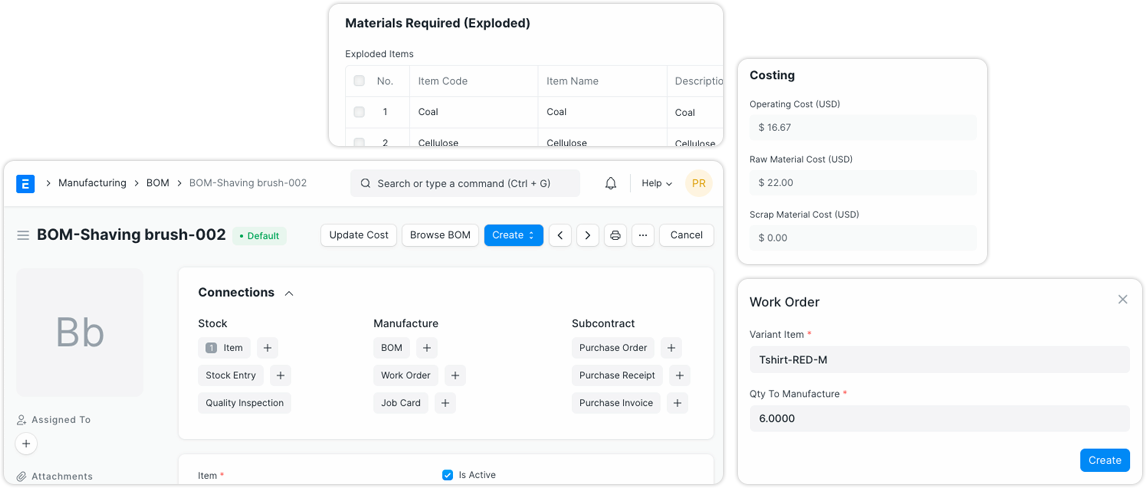Click the Operating Cost value field
The image size is (1146, 488).
tap(863, 127)
